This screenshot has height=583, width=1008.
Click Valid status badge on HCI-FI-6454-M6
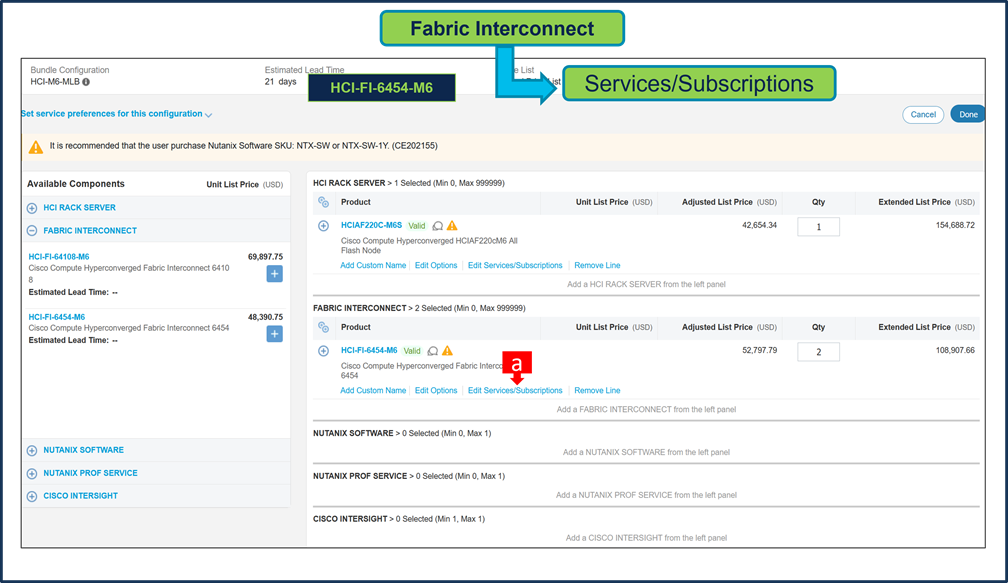pos(412,351)
